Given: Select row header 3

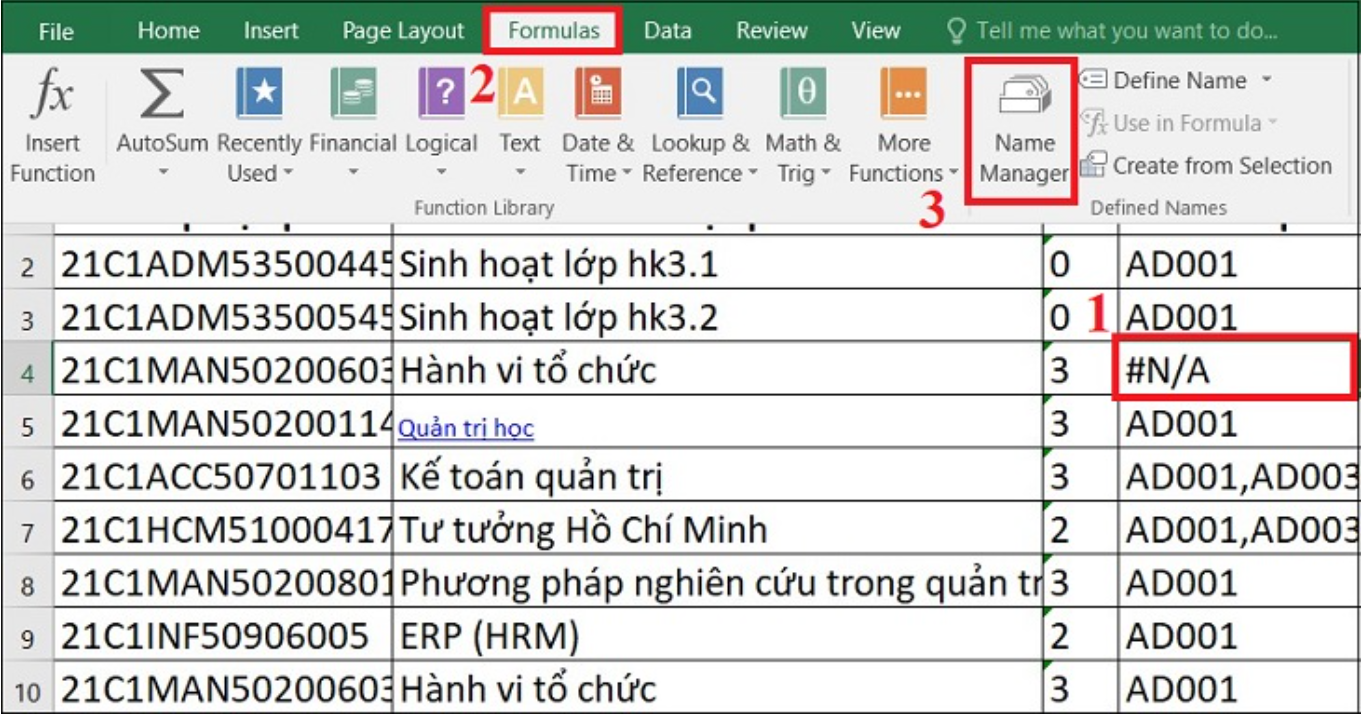Looking at the screenshot, I should click(x=27, y=318).
